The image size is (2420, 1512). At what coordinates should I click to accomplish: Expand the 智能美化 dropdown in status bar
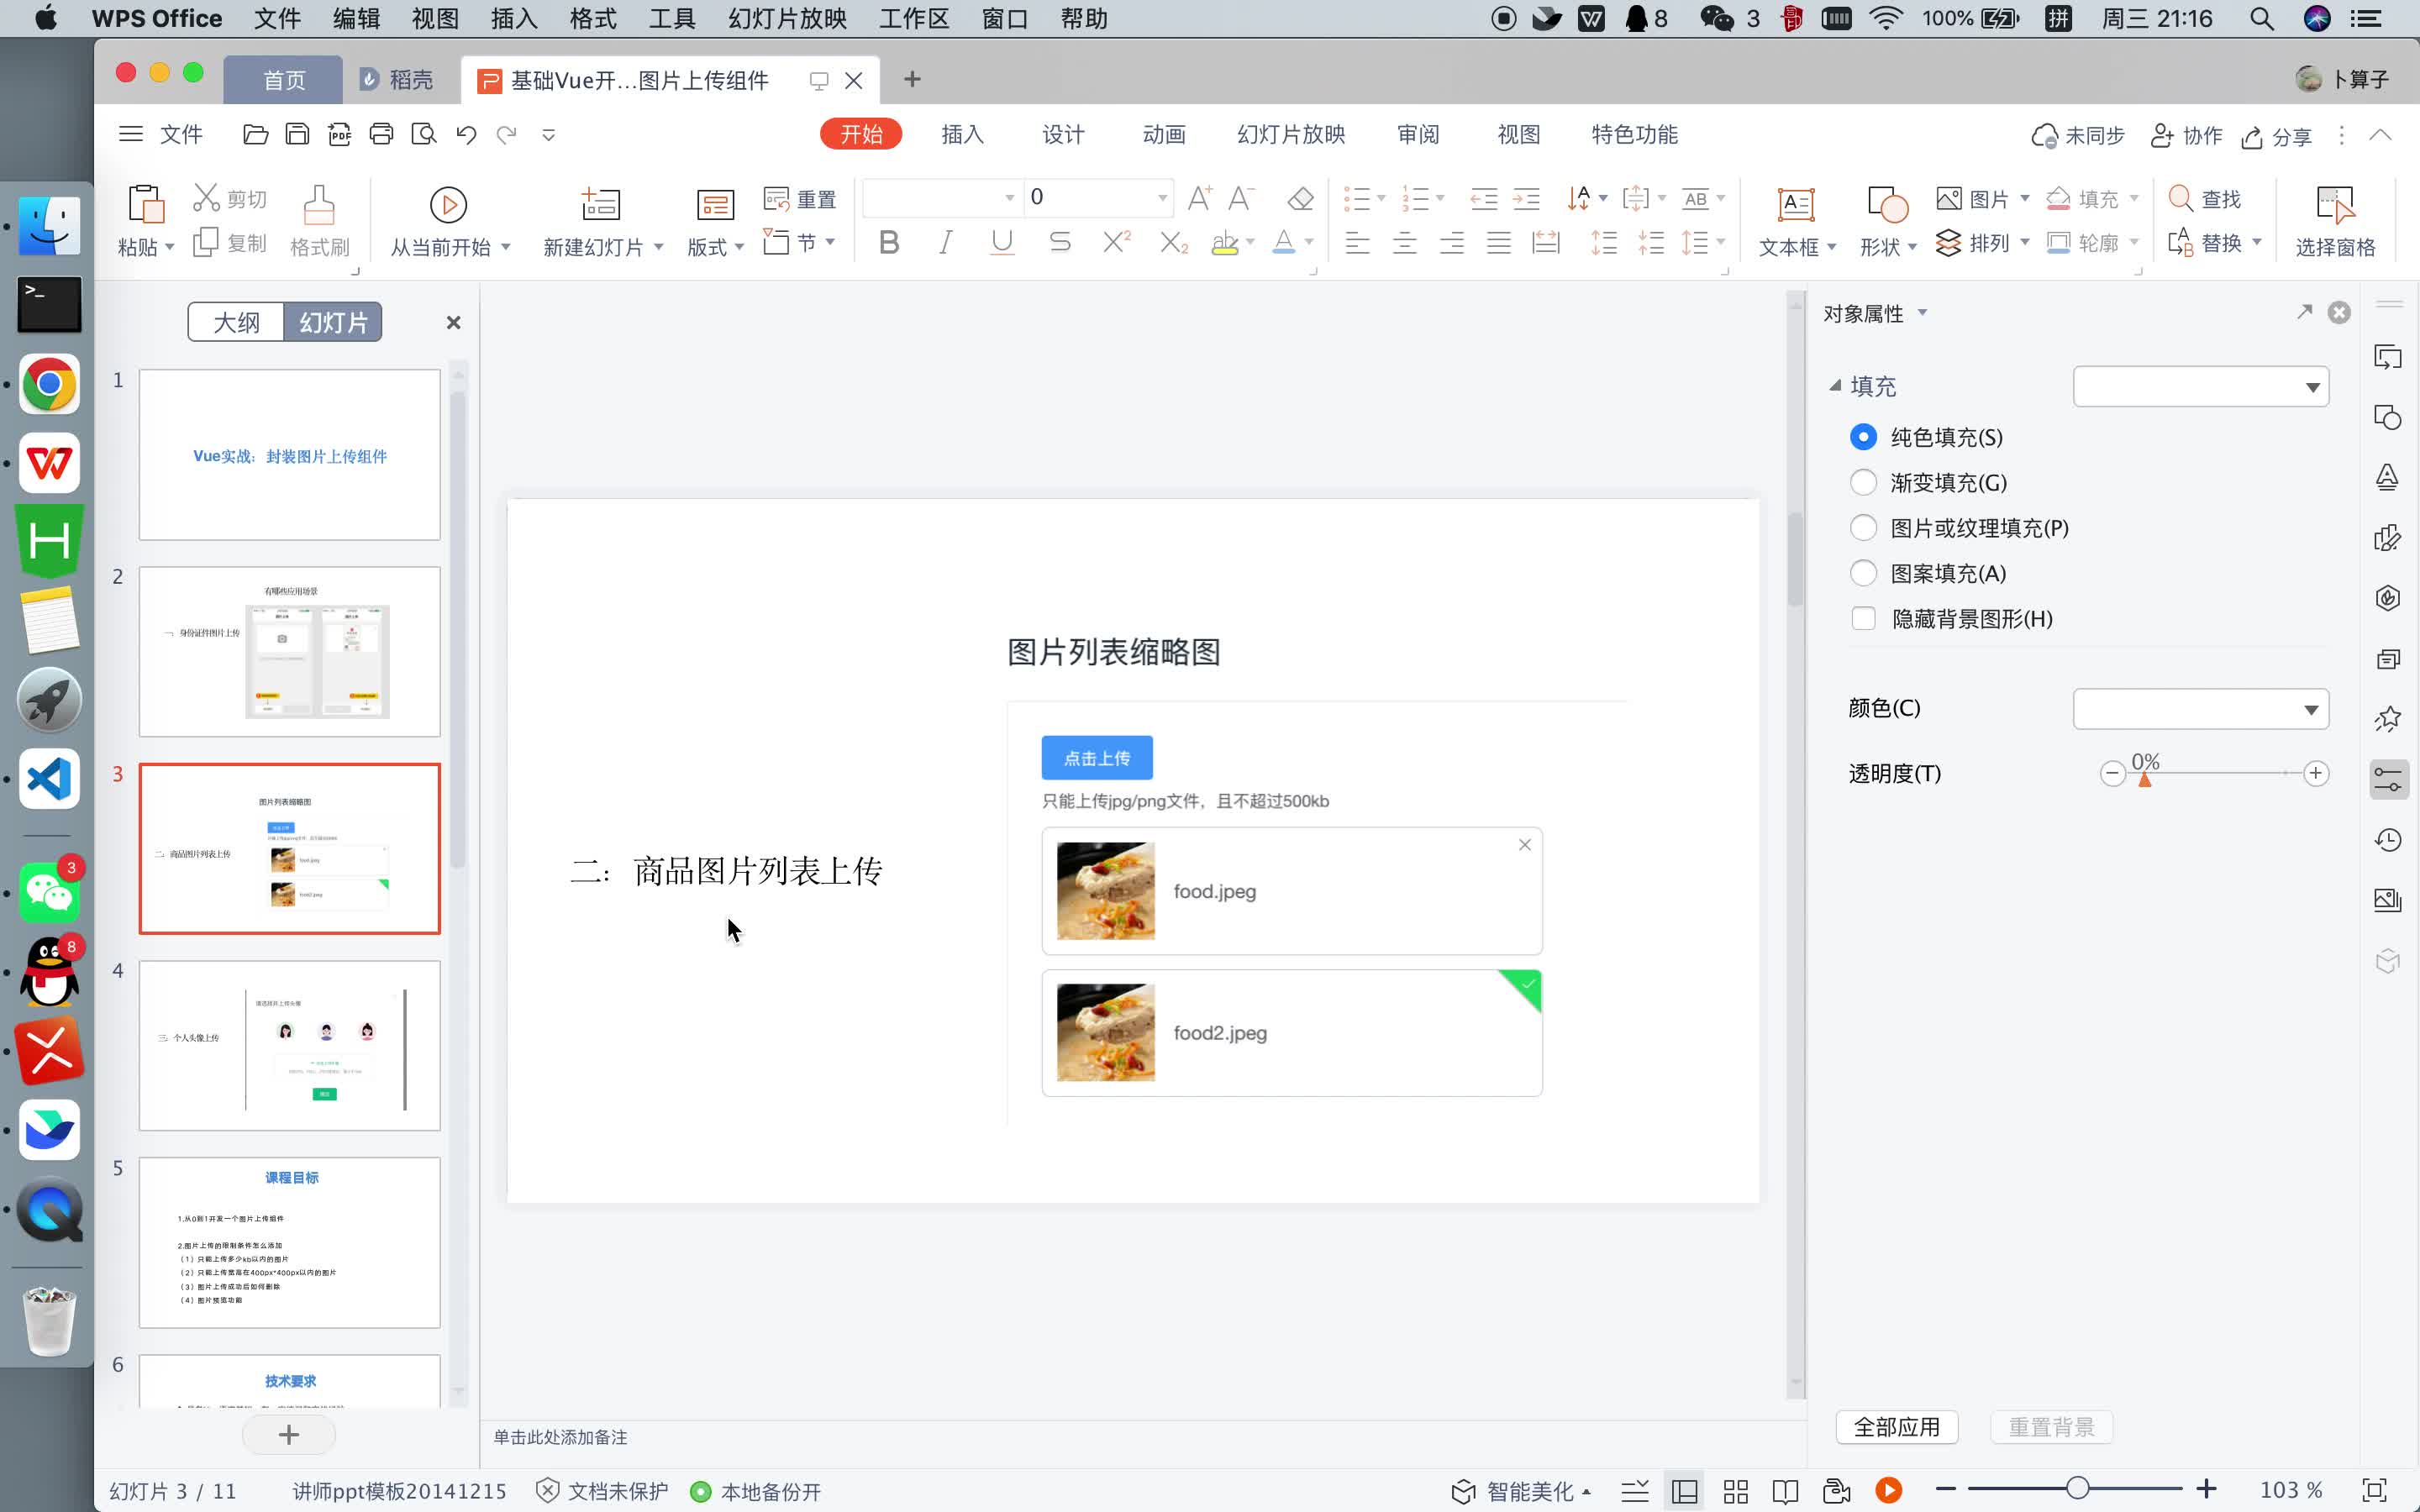pos(1589,1490)
